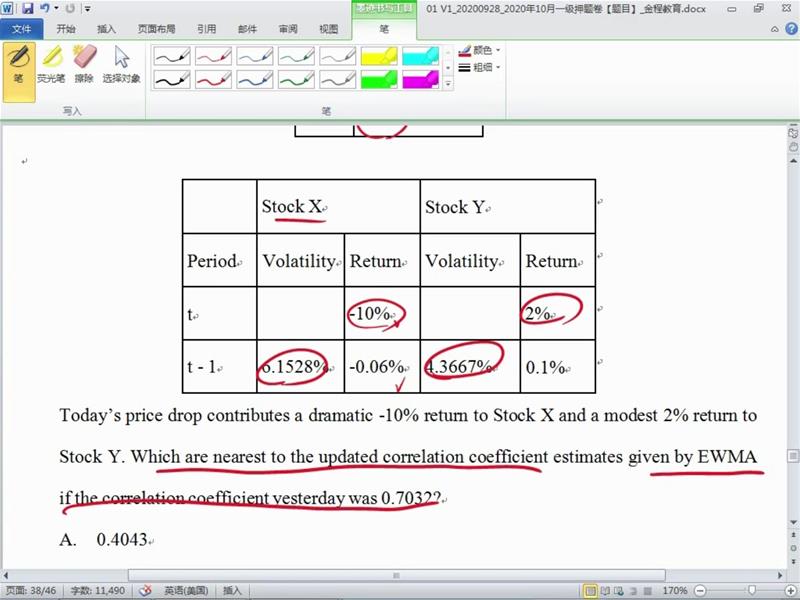The image size is (800, 600).
Task: Click the proofing errors check icon
Action: click(x=145, y=590)
